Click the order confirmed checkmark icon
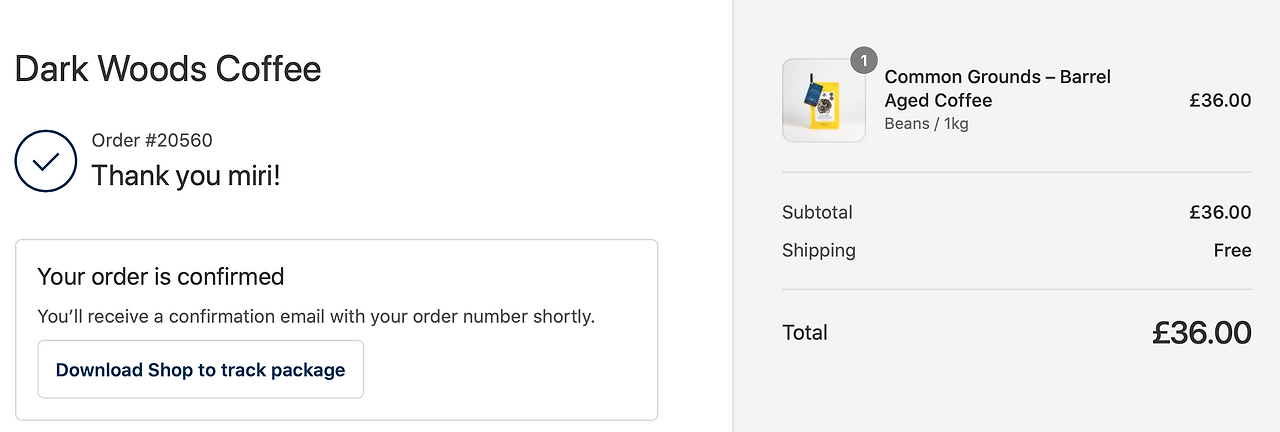 (x=46, y=161)
